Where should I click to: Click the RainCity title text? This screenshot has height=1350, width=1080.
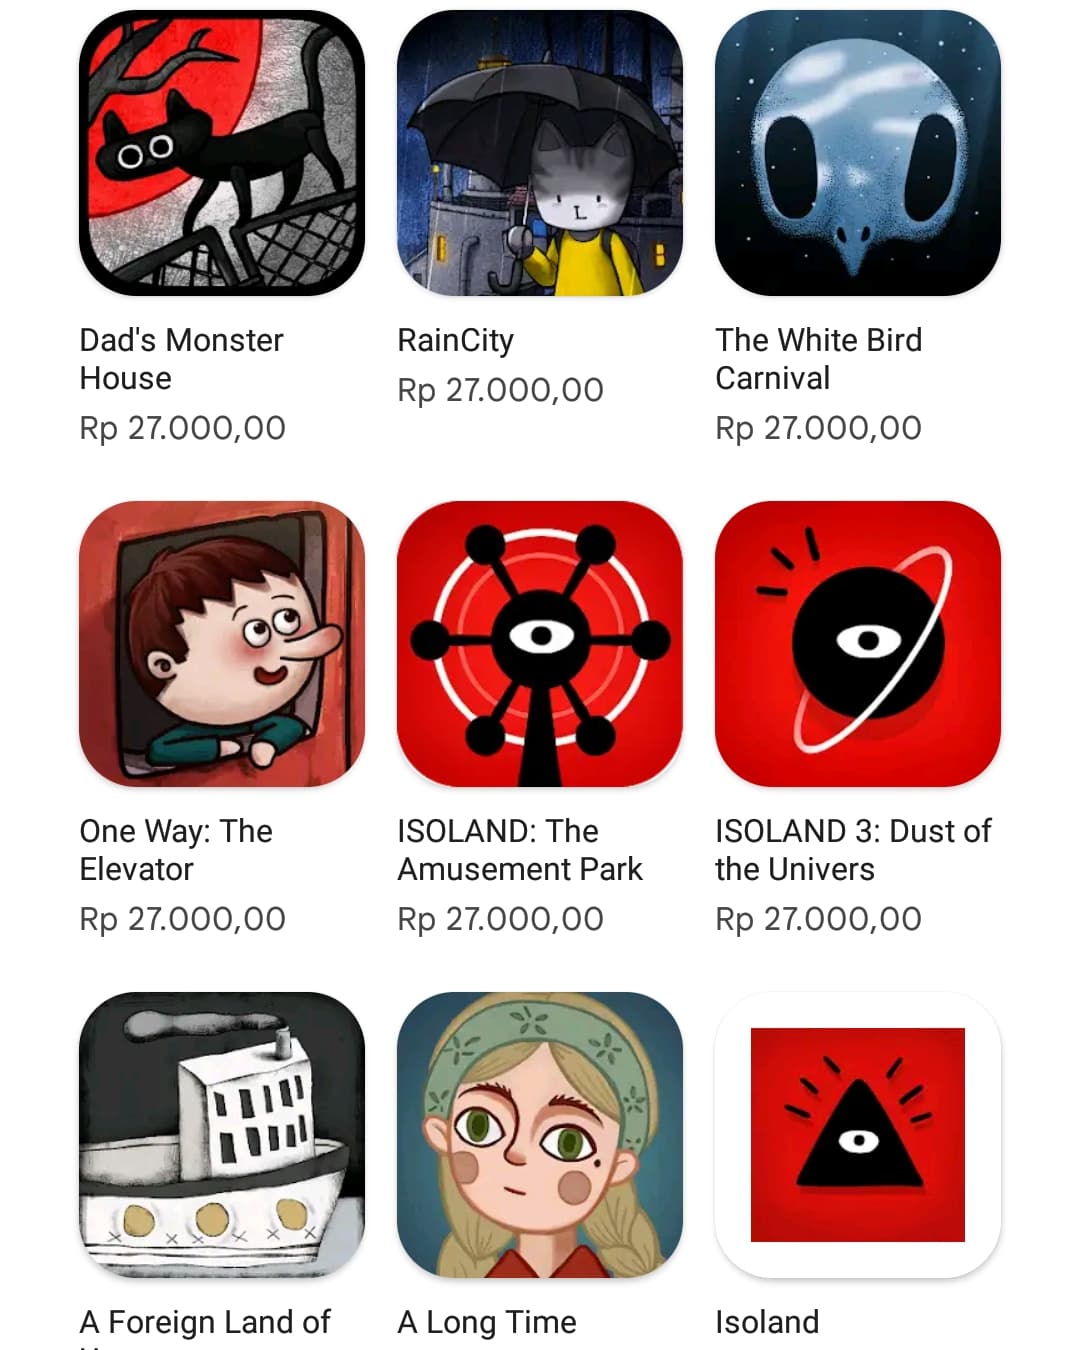coord(456,340)
